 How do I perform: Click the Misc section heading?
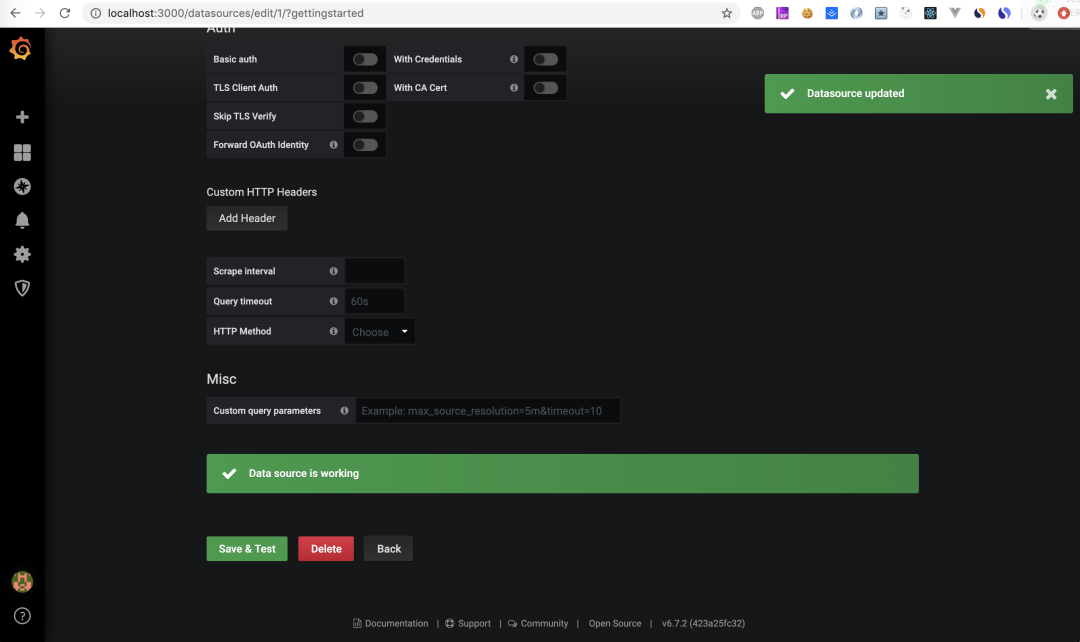tap(221, 379)
